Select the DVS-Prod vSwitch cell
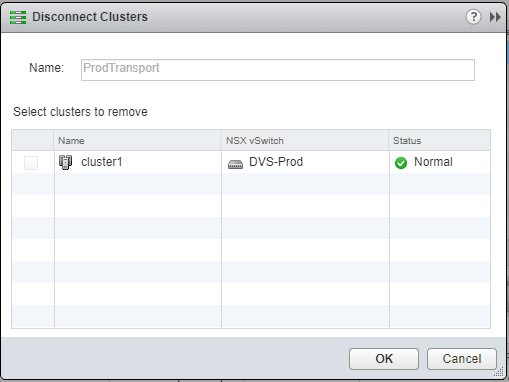Image resolution: width=509 pixels, height=382 pixels. 305,162
